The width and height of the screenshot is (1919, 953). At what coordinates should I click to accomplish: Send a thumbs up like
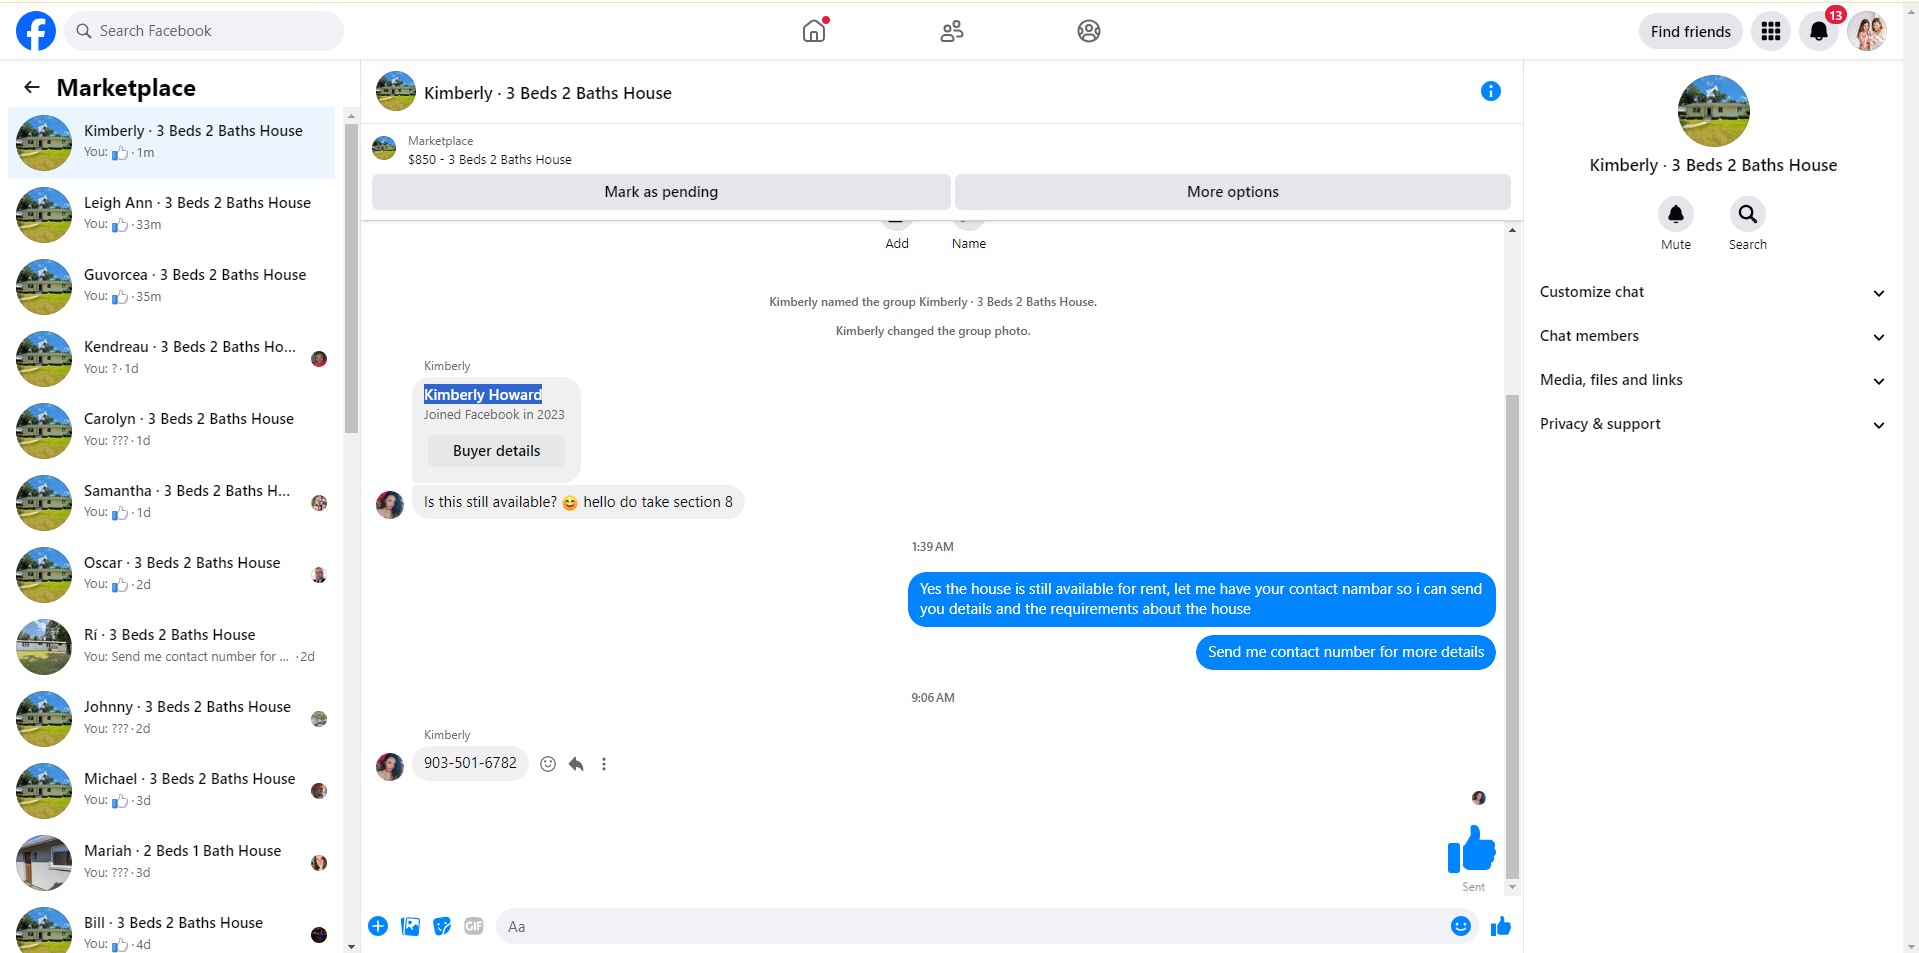pos(1501,926)
